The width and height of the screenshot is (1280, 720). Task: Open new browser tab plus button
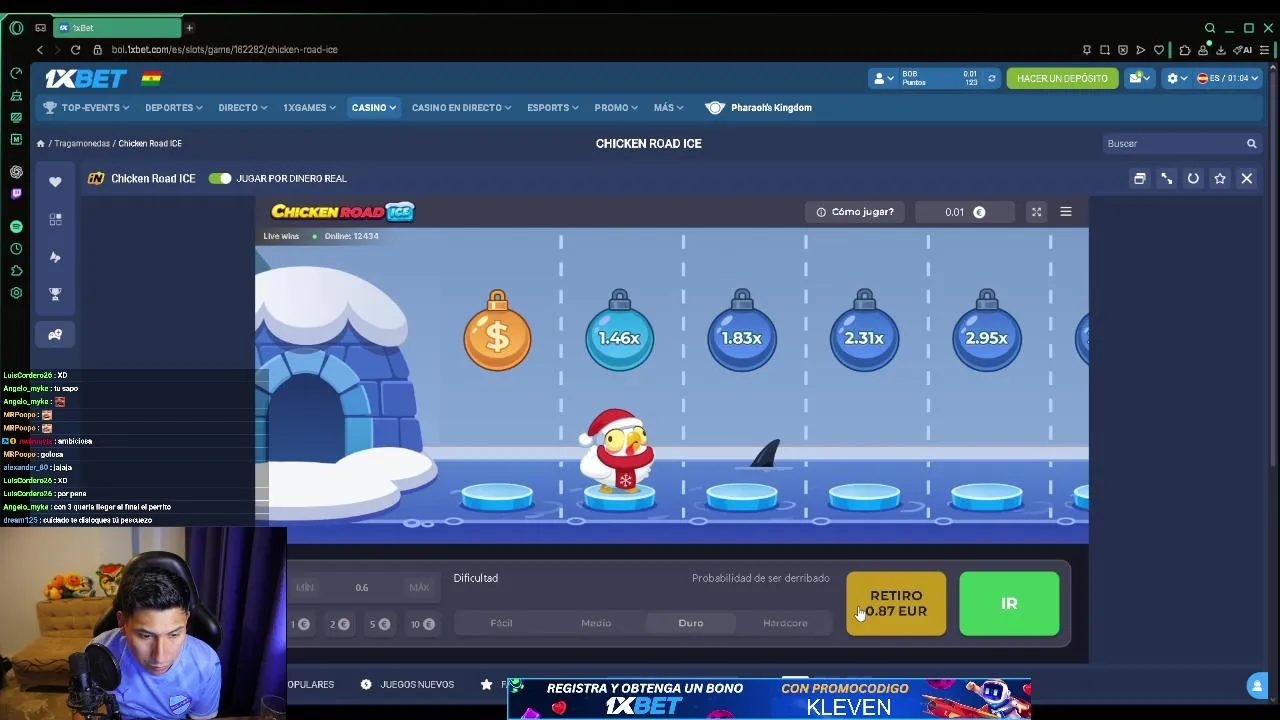(189, 28)
